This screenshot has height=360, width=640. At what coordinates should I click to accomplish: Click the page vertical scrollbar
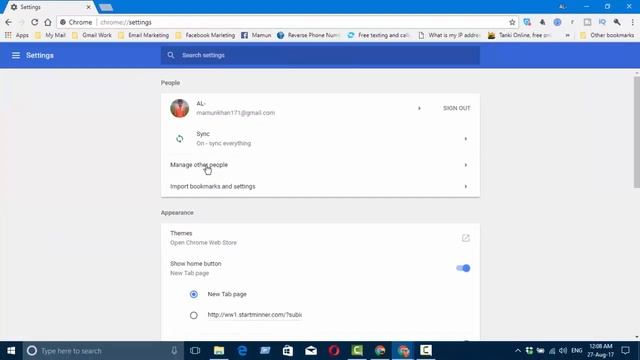coord(637,131)
